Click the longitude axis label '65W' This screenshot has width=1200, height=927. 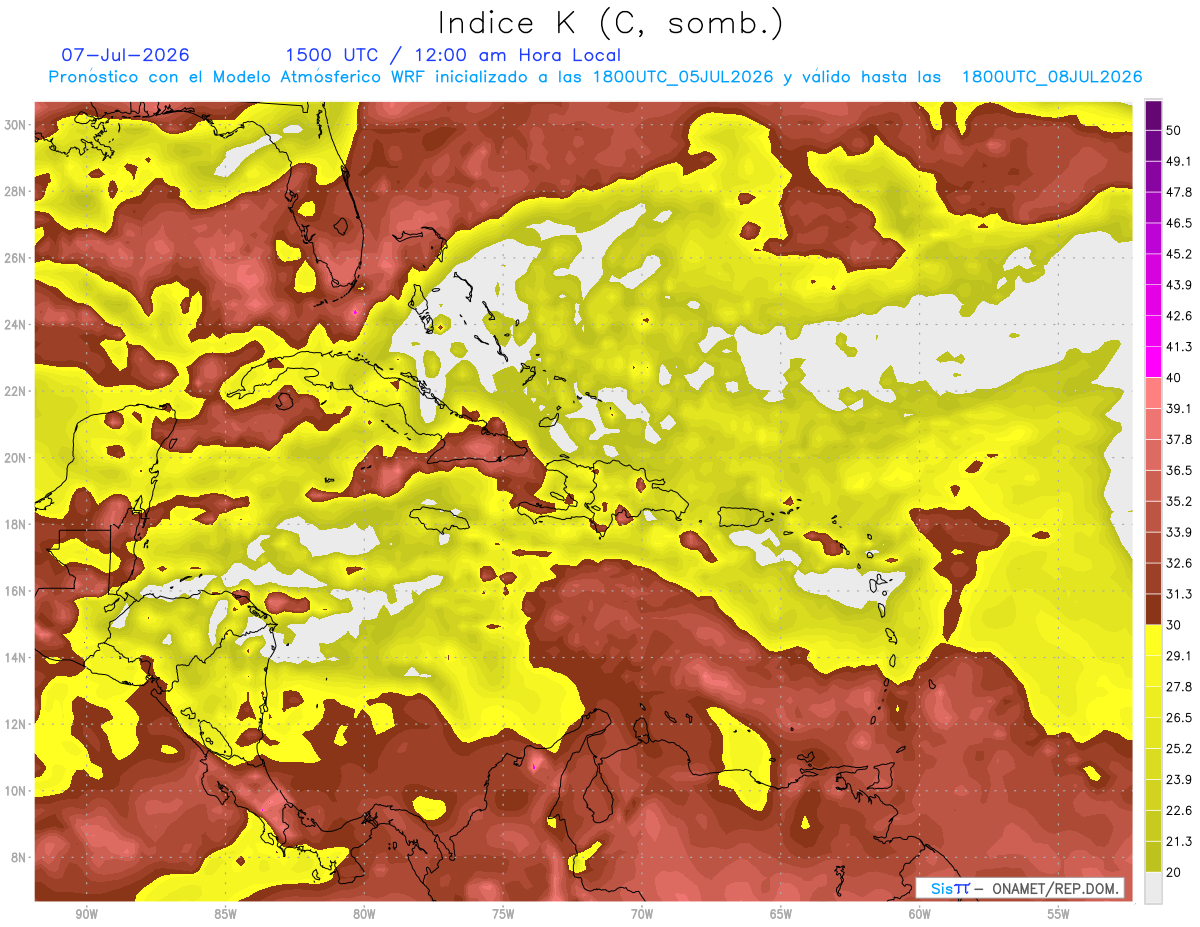pos(781,914)
